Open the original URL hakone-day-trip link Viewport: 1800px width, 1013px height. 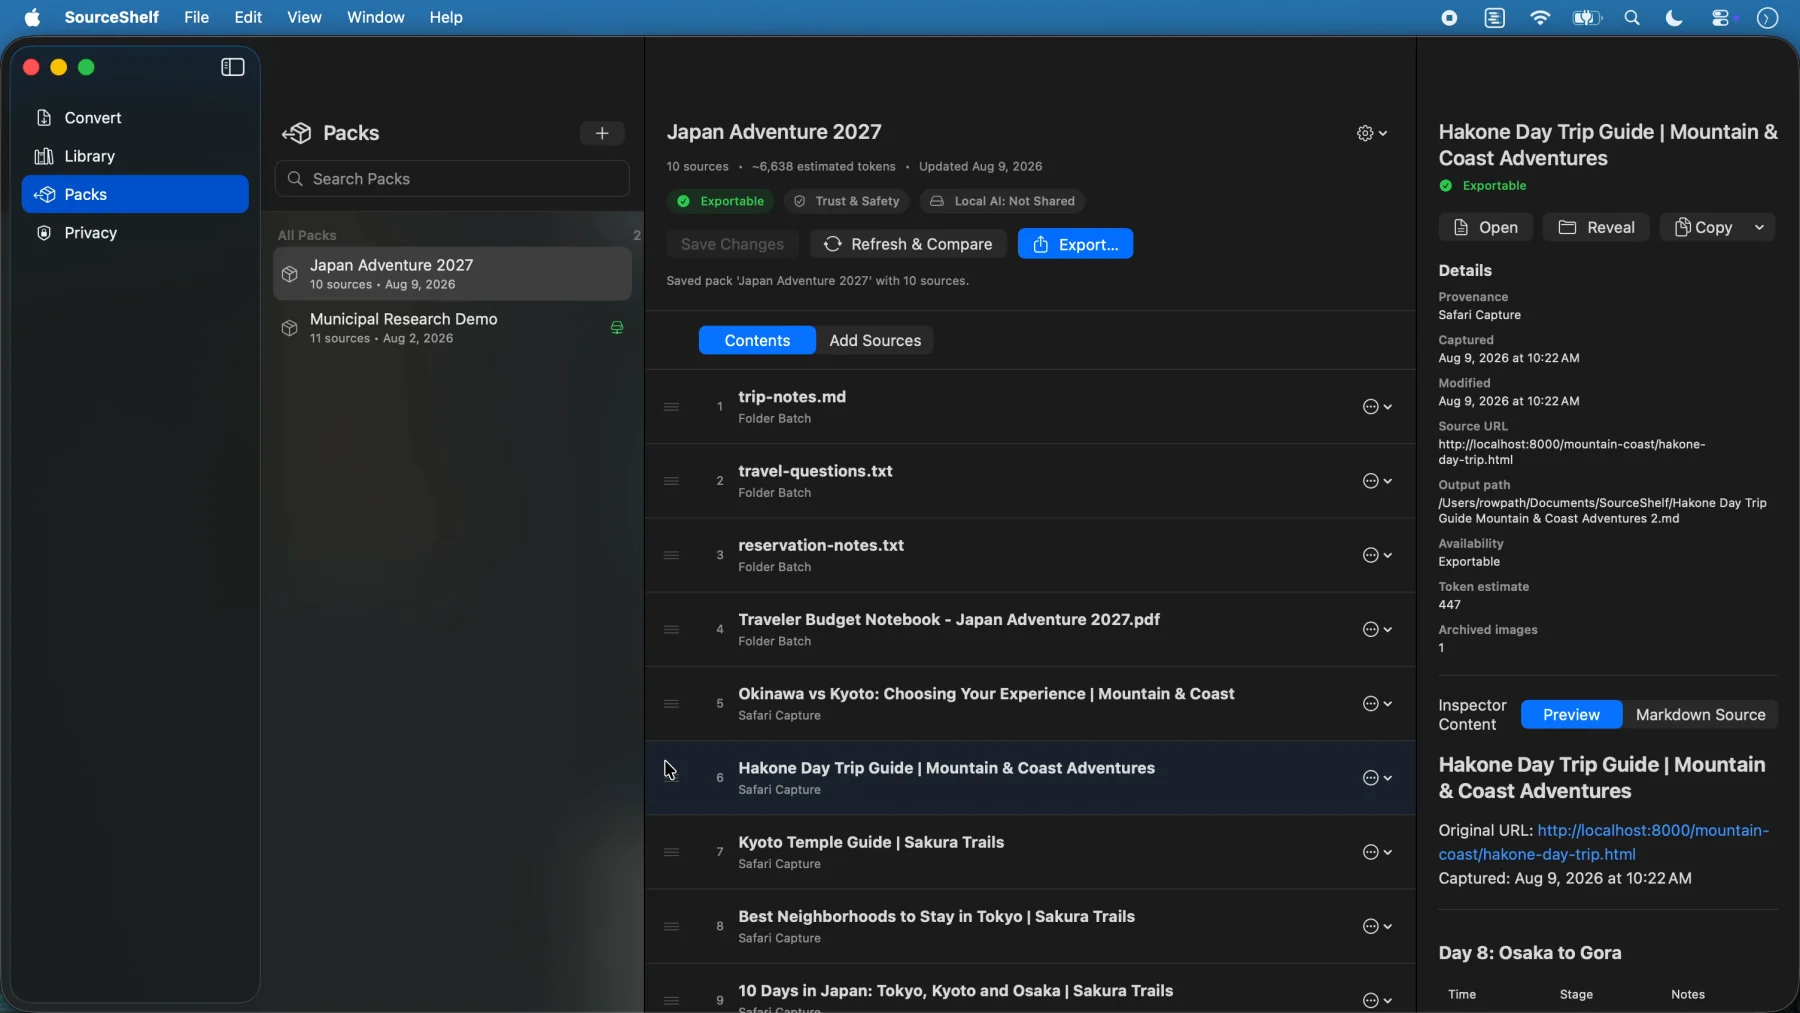[1603, 842]
